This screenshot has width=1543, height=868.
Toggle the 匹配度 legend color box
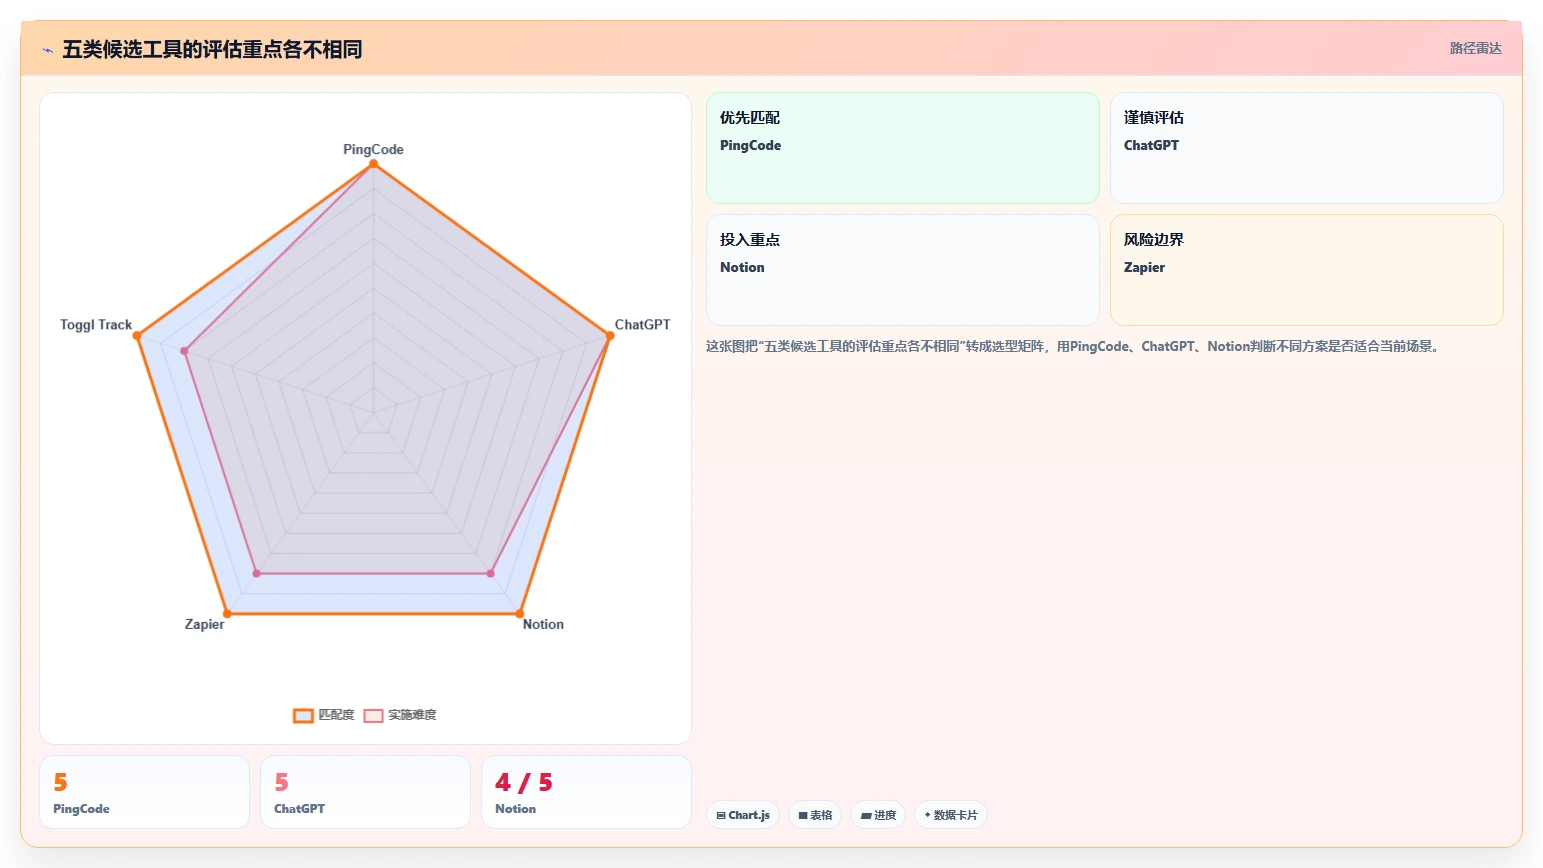coord(303,715)
